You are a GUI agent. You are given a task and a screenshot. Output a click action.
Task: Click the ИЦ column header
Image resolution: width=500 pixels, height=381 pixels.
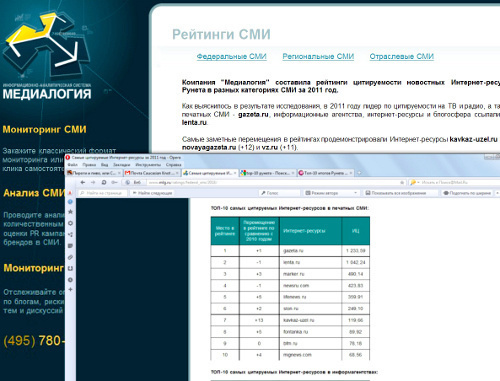[x=356, y=231]
